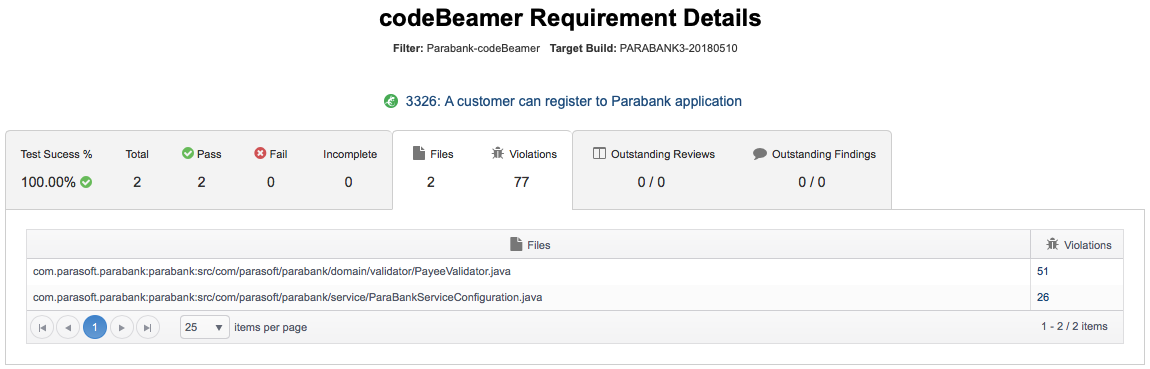The height and width of the screenshot is (369, 1150).
Task: Click the 1 - 2 / 2 items text
Action: coord(1074,326)
